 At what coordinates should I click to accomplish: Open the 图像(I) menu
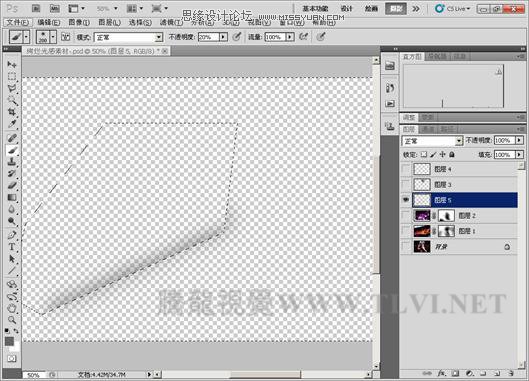click(79, 23)
